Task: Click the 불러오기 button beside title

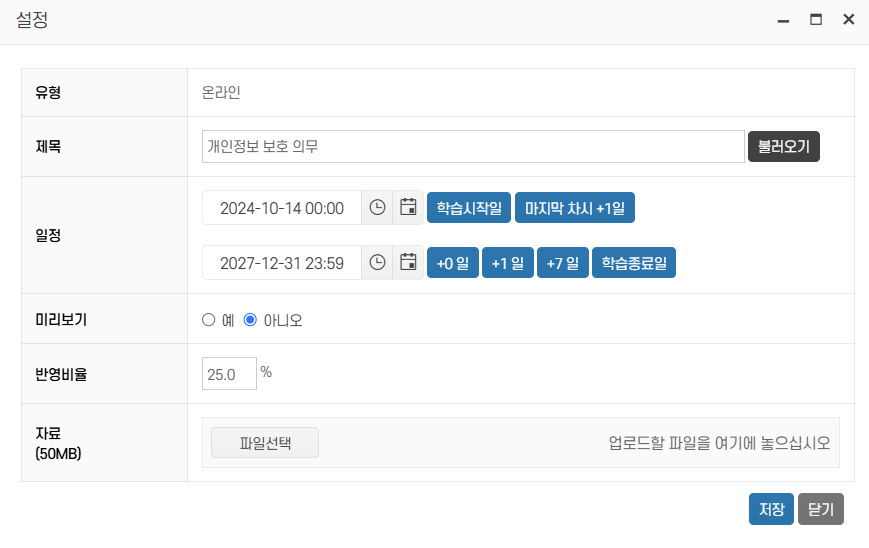Action: (x=783, y=146)
